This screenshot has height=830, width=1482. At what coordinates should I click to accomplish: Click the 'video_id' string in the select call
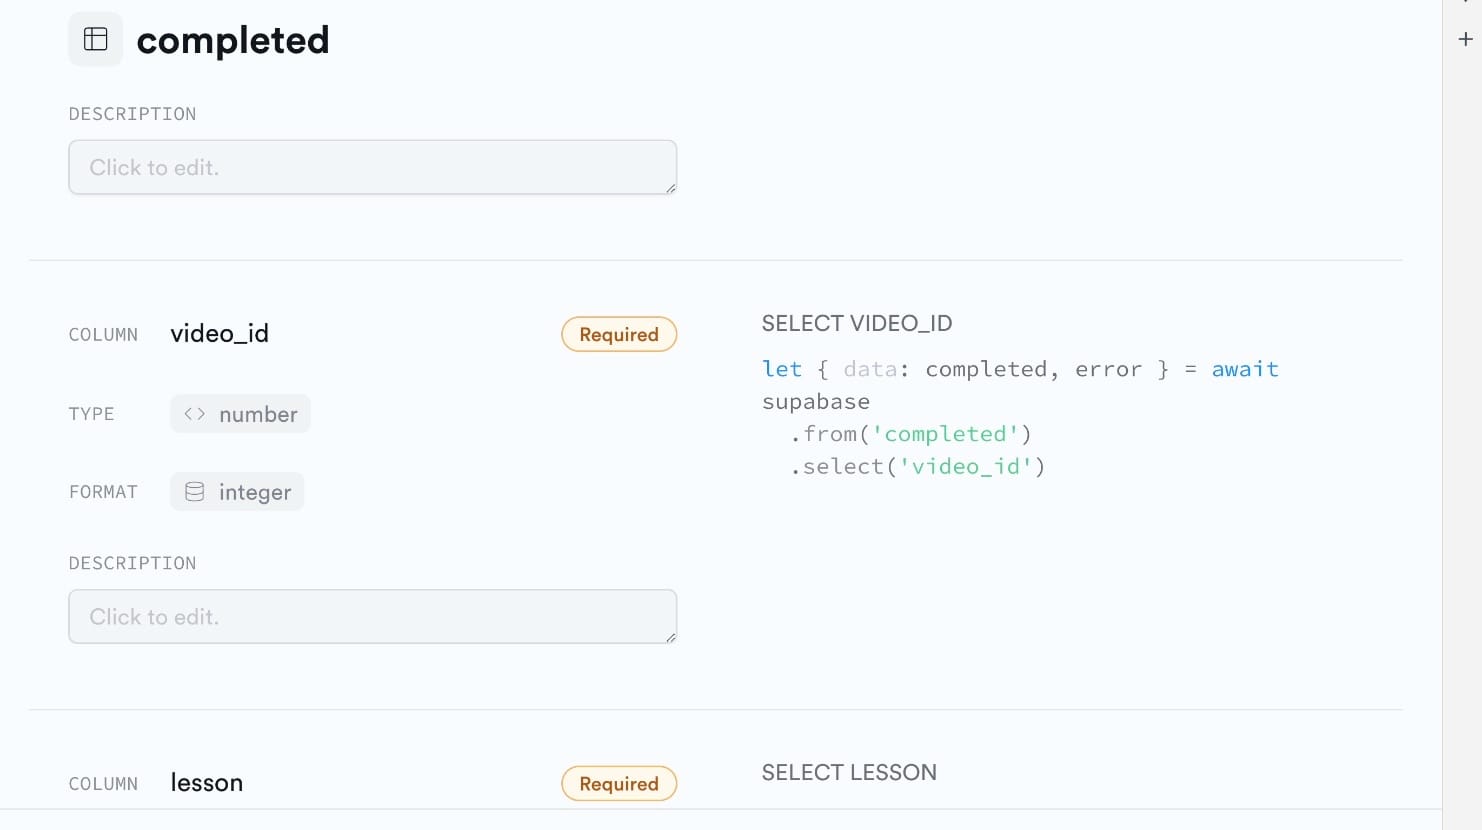point(965,466)
